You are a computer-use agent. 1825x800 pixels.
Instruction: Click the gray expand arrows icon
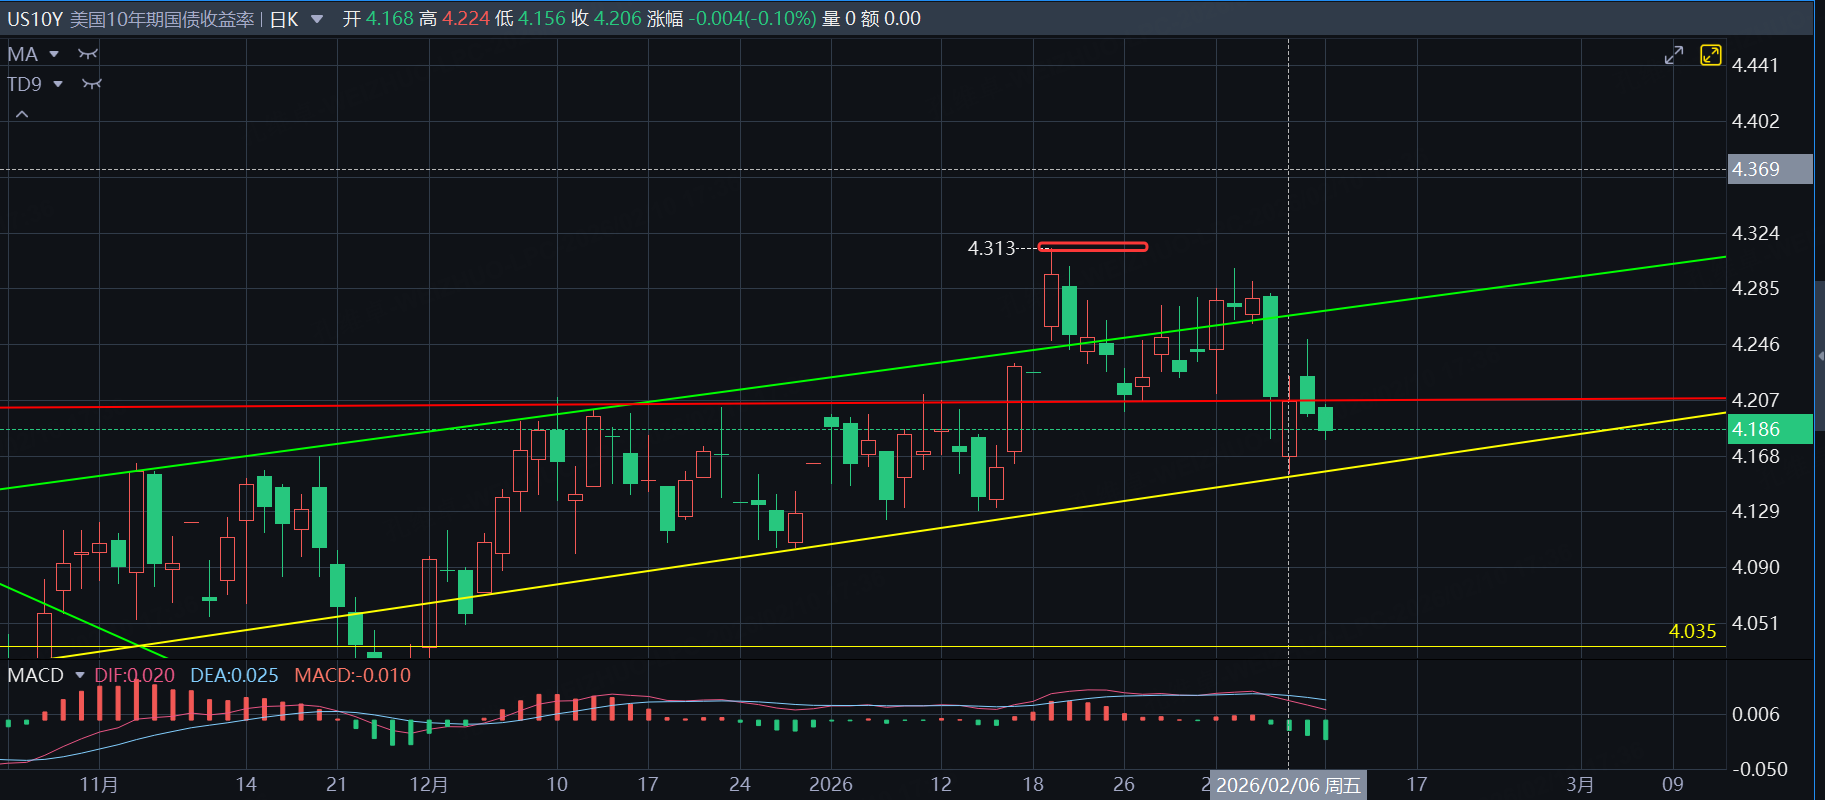[1673, 55]
